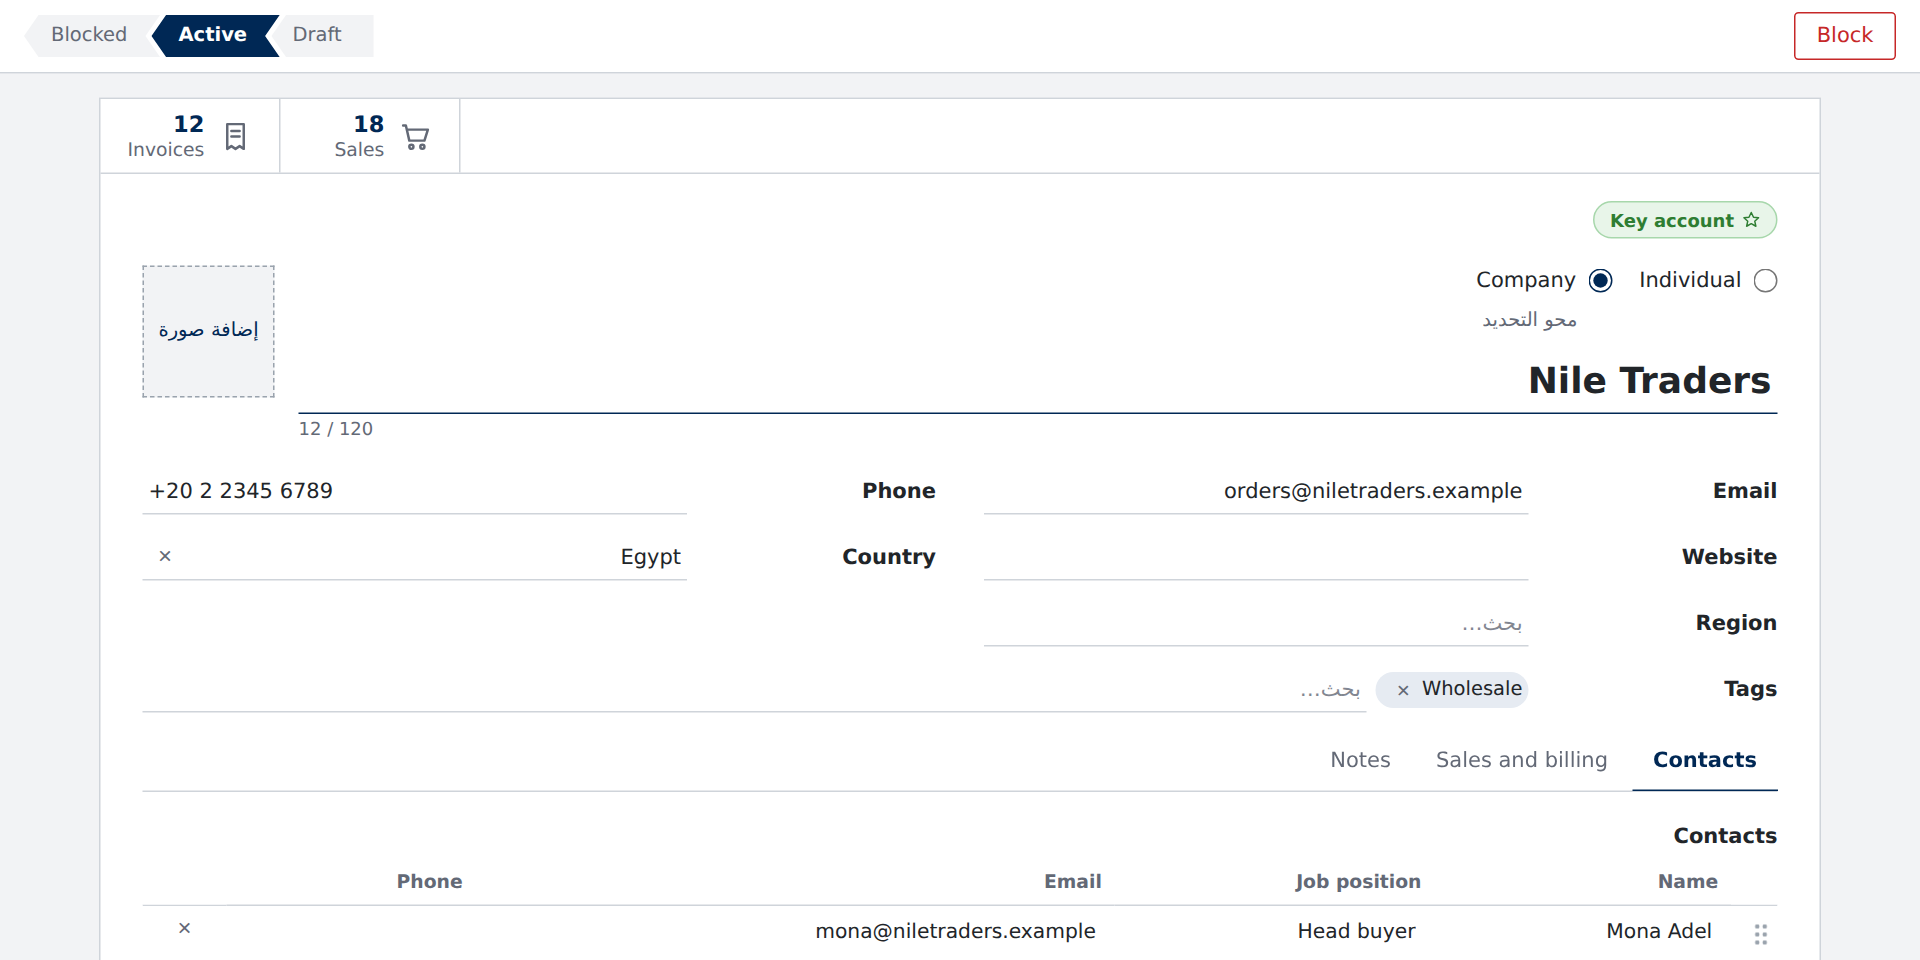This screenshot has width=1920, height=960.
Task: Edit the Nile Traders name field
Action: point(1037,381)
